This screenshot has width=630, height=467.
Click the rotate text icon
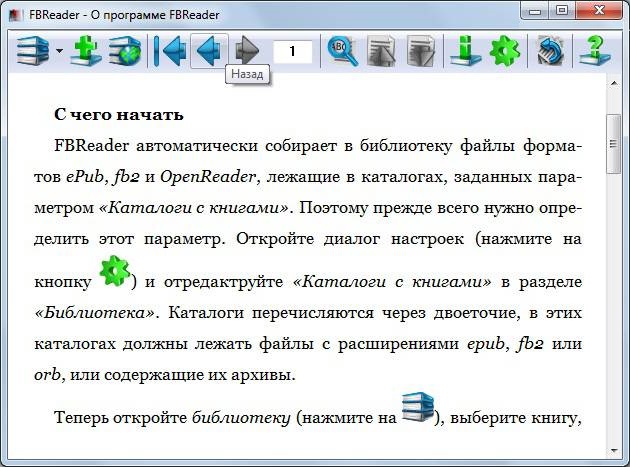pos(550,51)
